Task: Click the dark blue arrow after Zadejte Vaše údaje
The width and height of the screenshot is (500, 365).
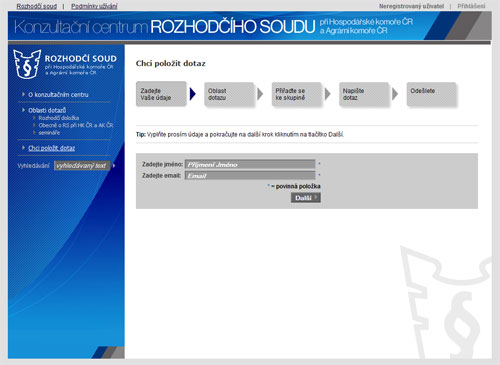Action: click(193, 94)
